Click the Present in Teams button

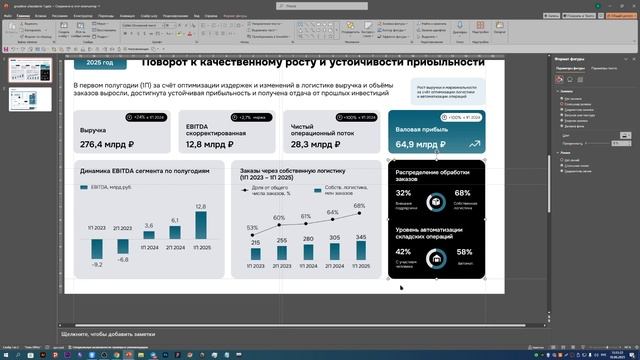click(579, 16)
